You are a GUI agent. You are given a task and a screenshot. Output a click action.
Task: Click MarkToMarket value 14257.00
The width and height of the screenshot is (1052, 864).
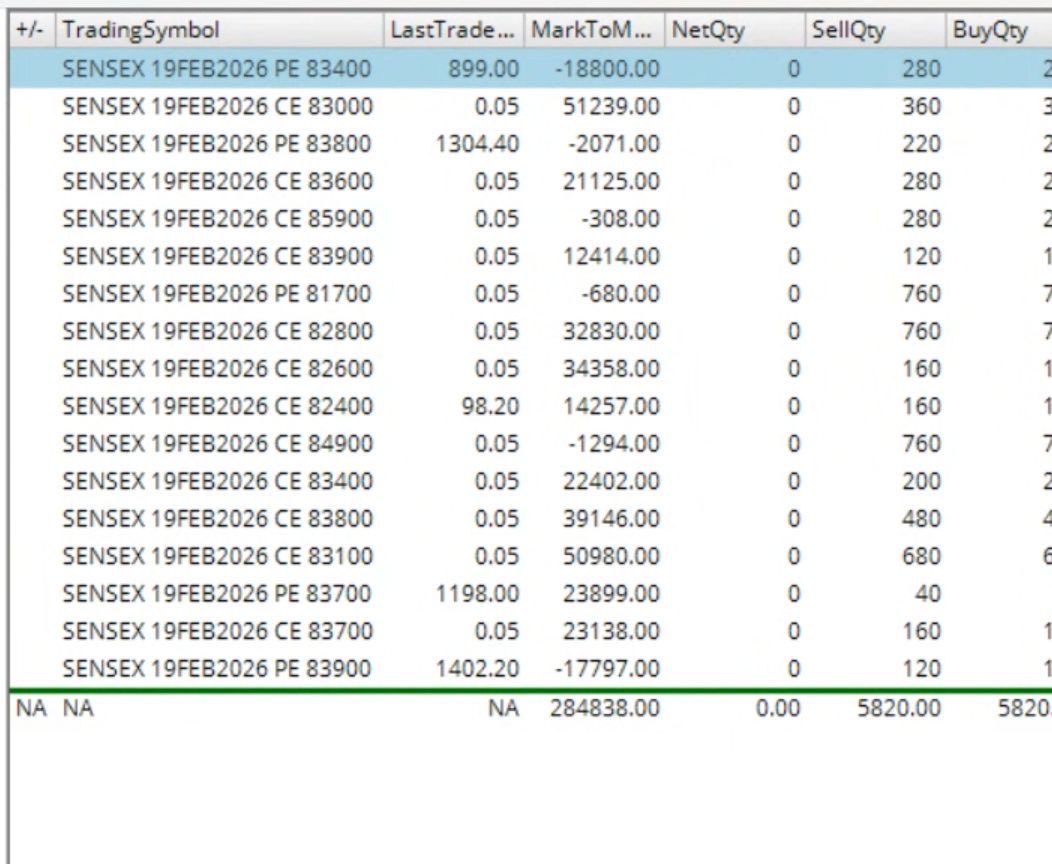(611, 407)
